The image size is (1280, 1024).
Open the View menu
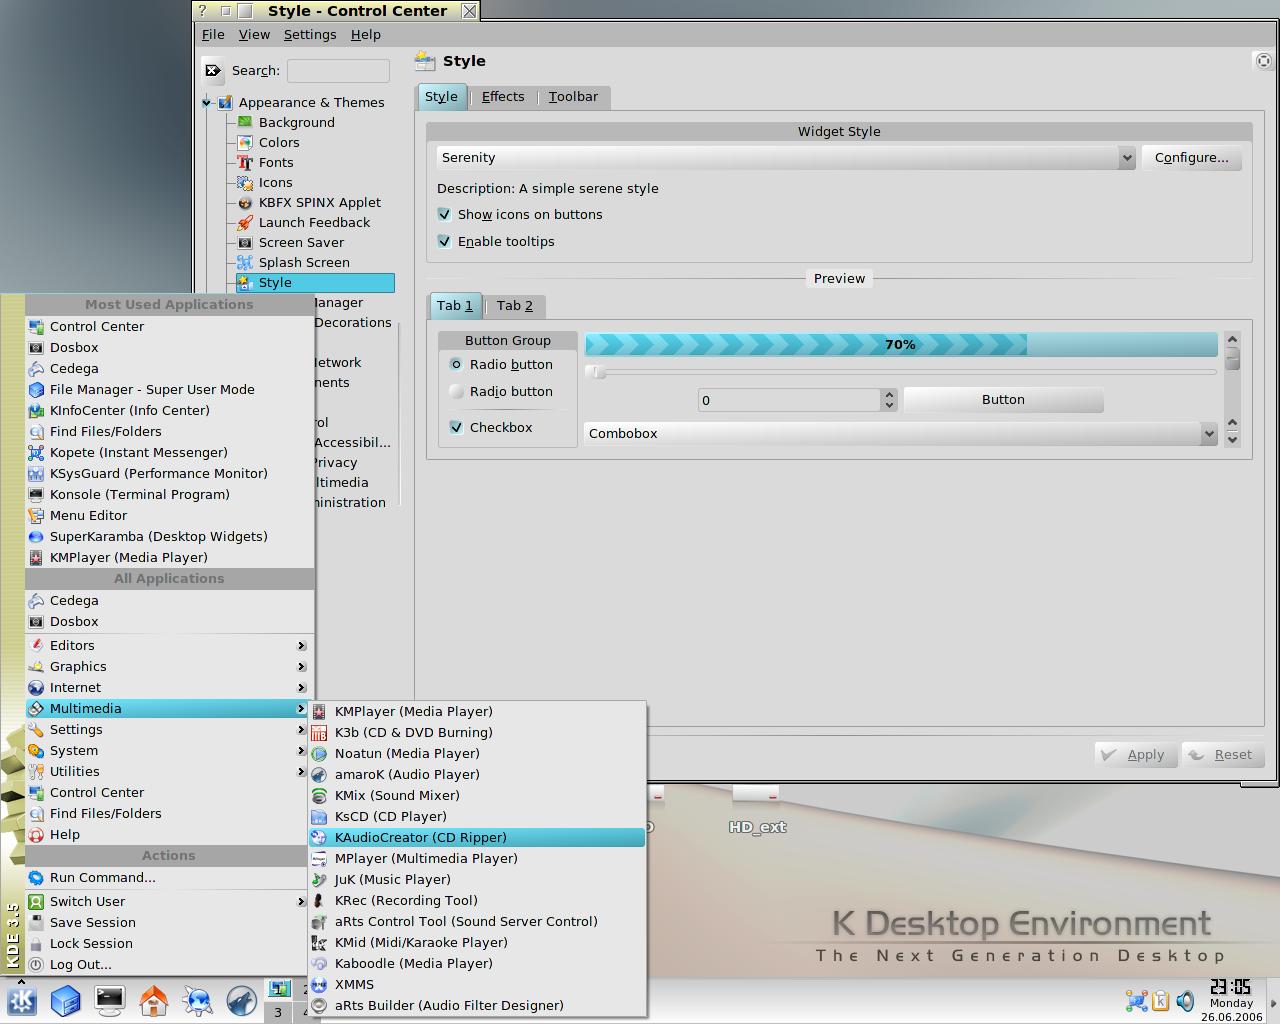(254, 34)
